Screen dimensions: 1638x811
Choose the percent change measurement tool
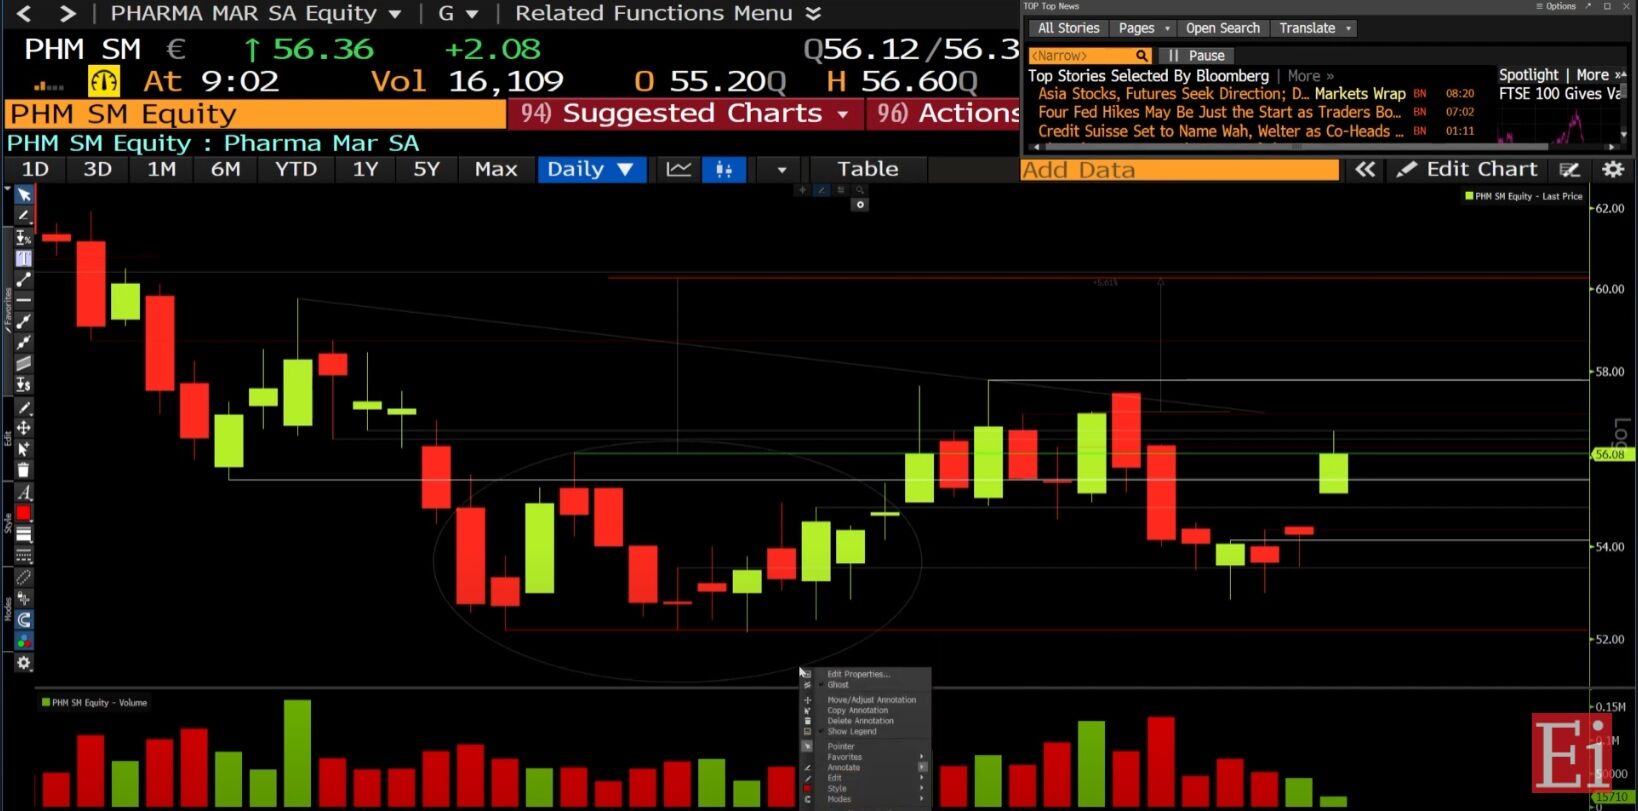click(23, 237)
